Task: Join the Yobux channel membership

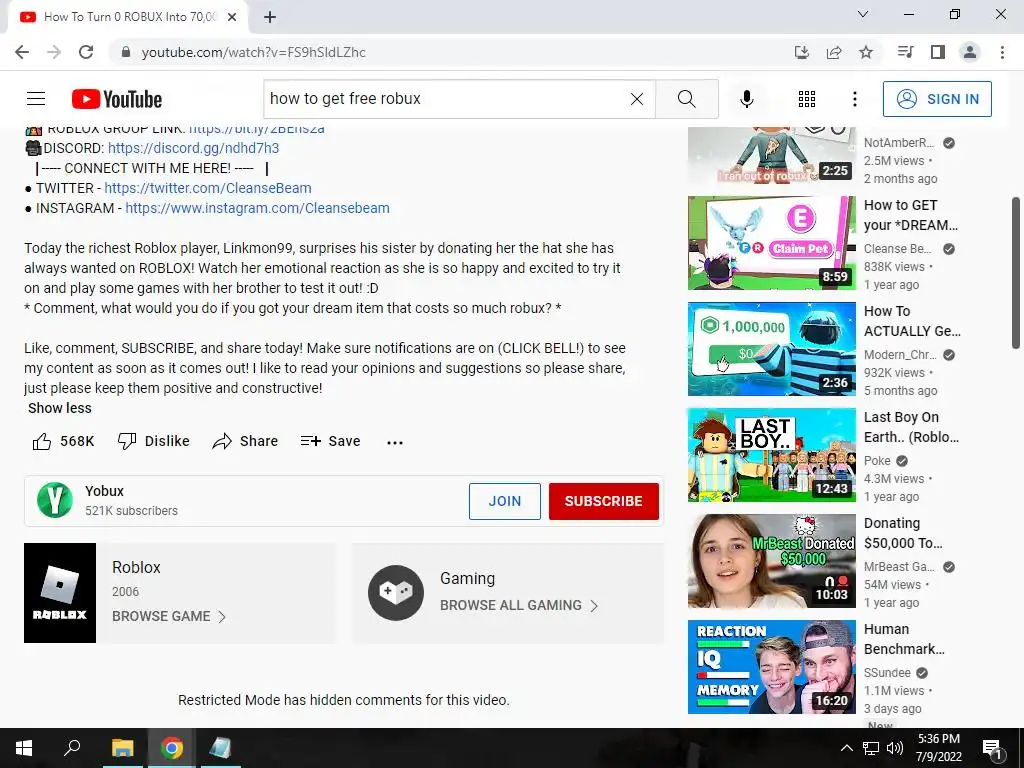Action: click(505, 501)
